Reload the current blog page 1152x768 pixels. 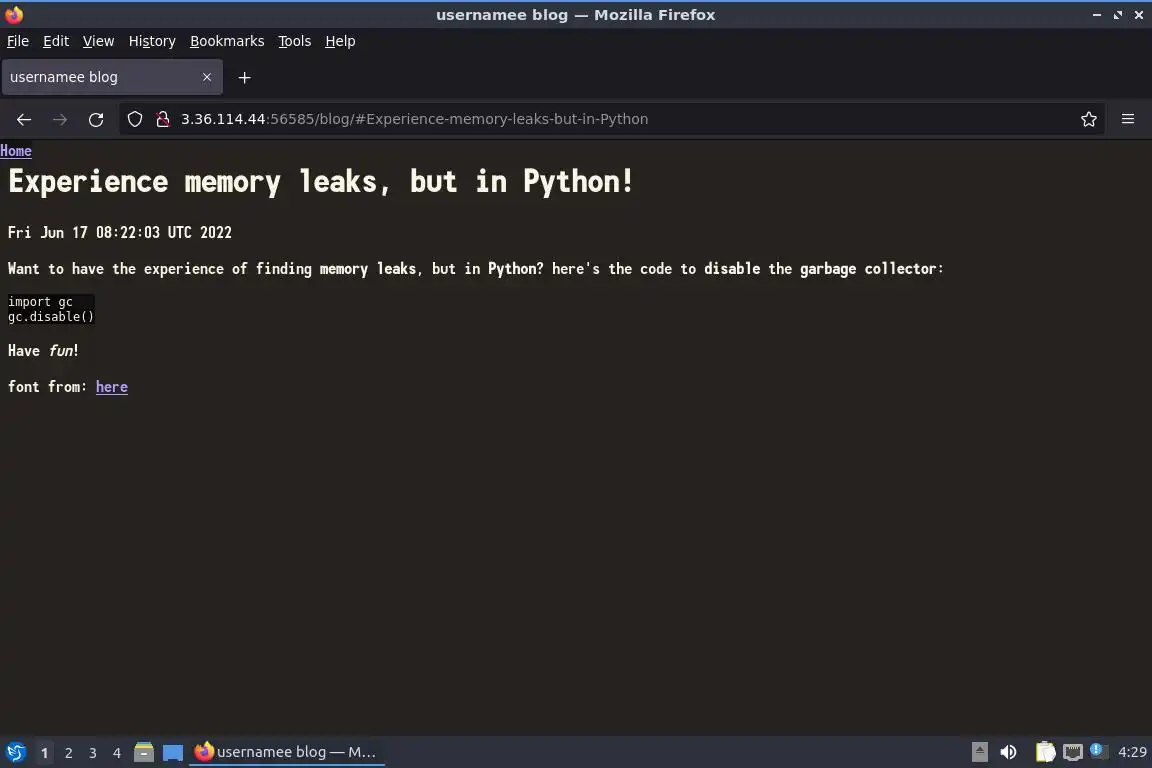pyautogui.click(x=96, y=119)
